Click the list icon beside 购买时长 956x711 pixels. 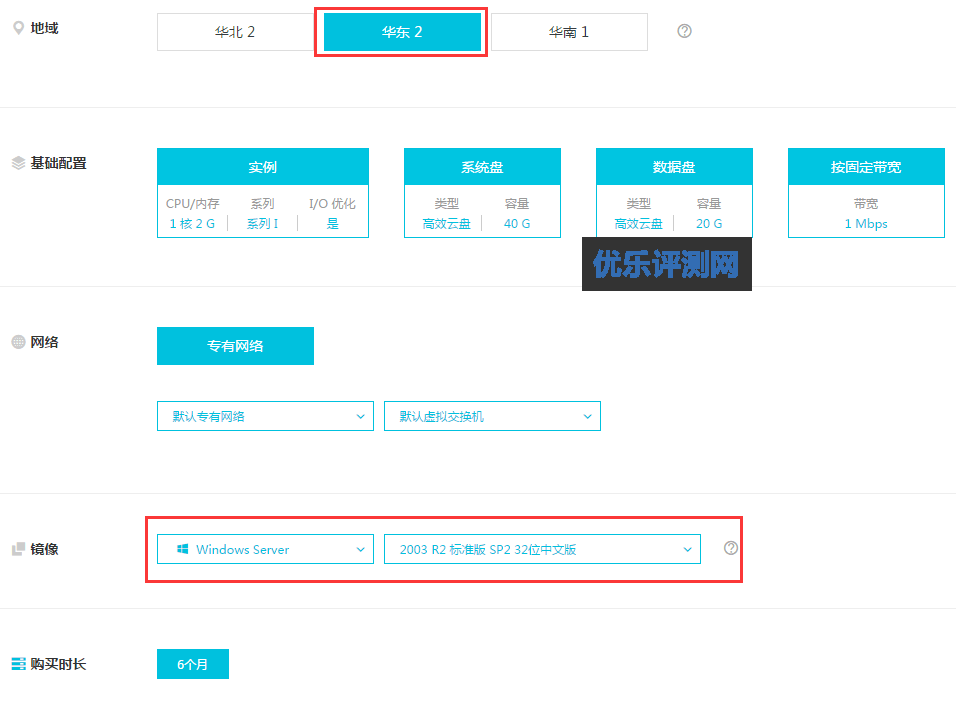(x=18, y=664)
